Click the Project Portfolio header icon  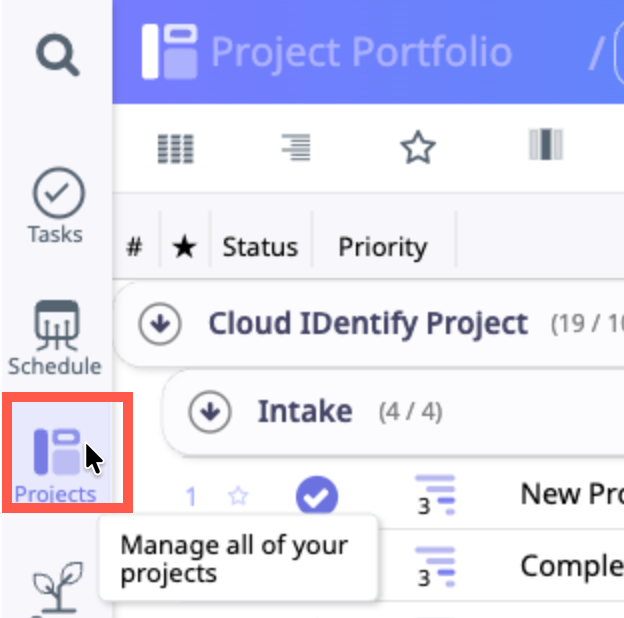168,51
